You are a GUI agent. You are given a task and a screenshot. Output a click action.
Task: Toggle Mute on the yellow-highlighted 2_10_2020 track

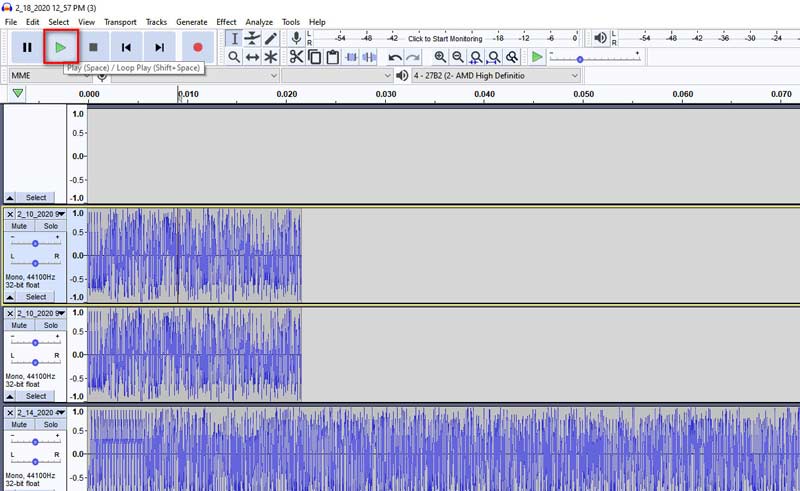point(19,227)
